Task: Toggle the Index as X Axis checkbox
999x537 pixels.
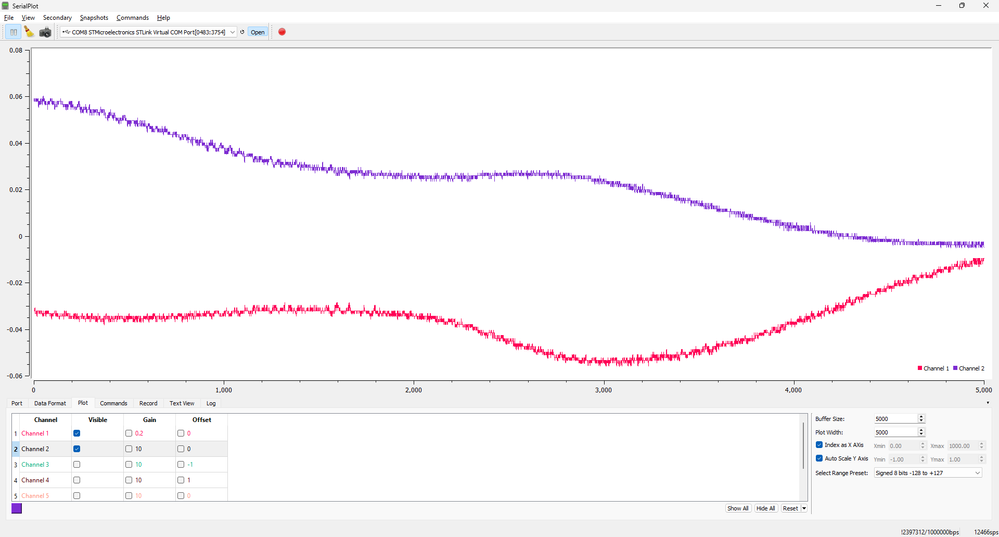Action: point(819,445)
